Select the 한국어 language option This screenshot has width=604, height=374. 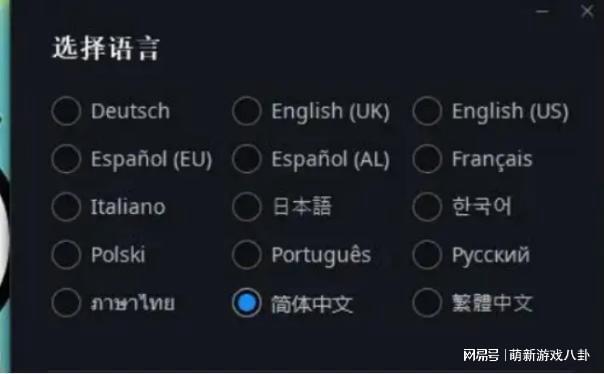coord(427,207)
